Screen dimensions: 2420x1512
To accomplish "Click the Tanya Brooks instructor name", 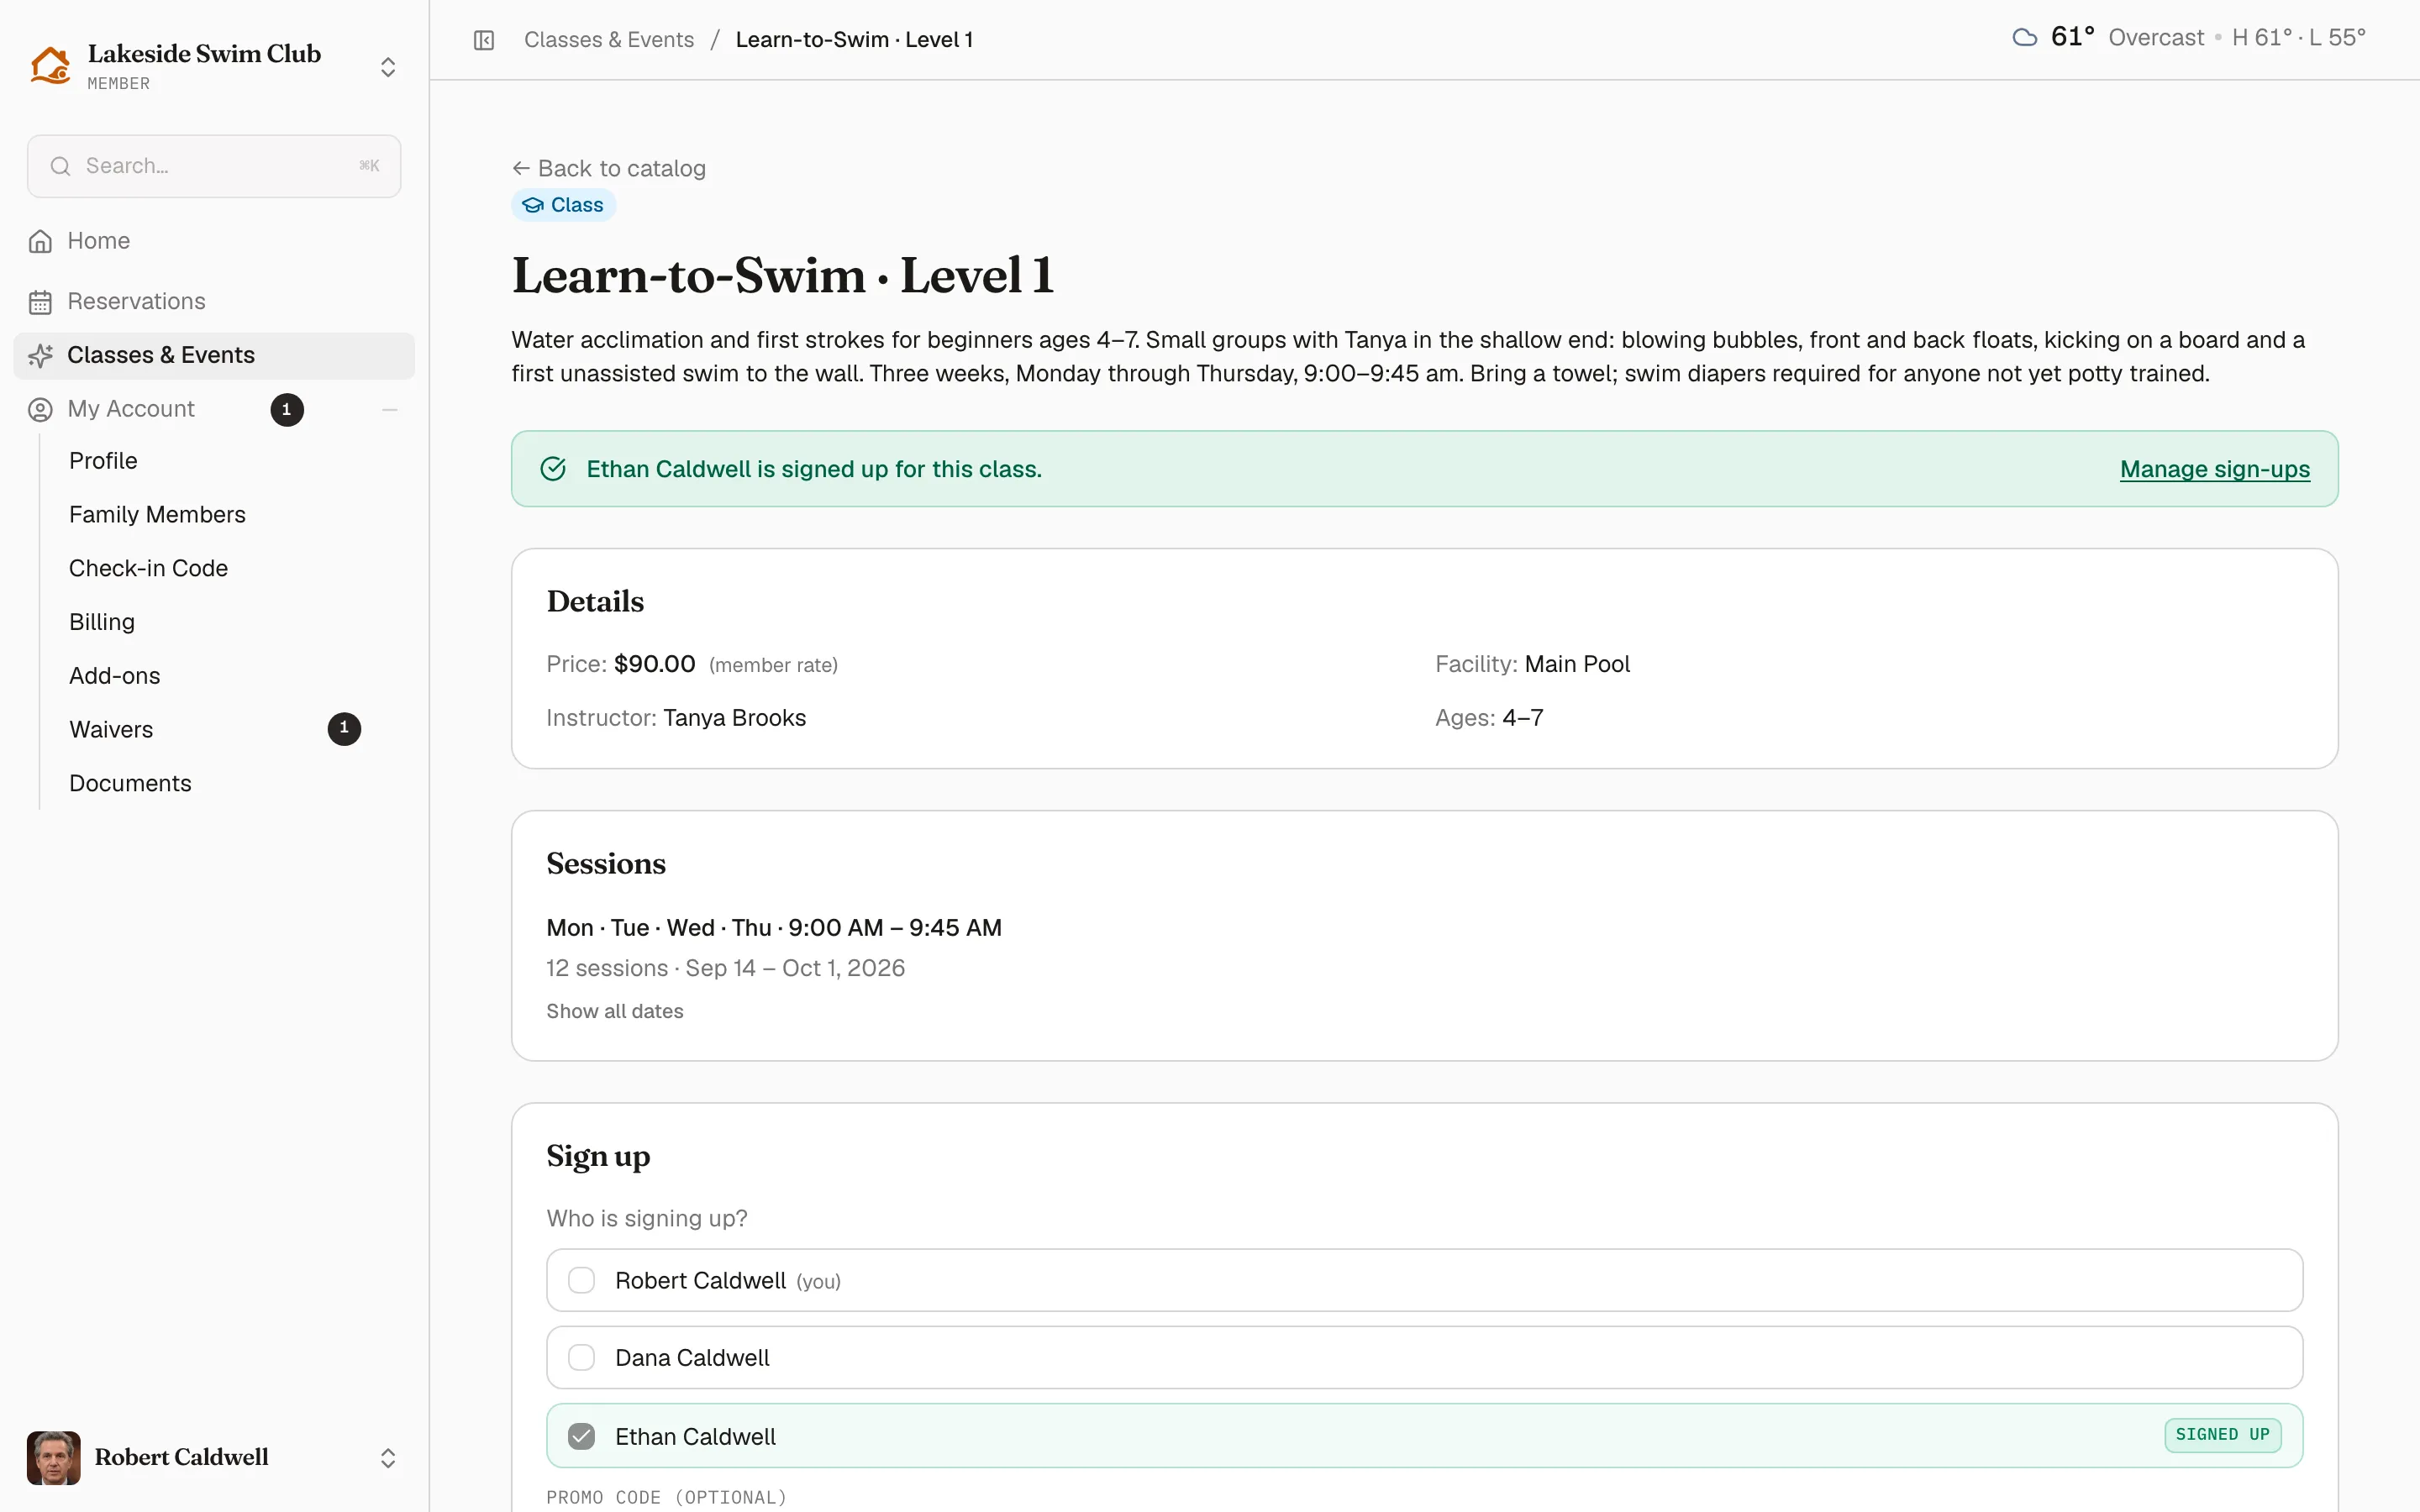I will (x=734, y=718).
